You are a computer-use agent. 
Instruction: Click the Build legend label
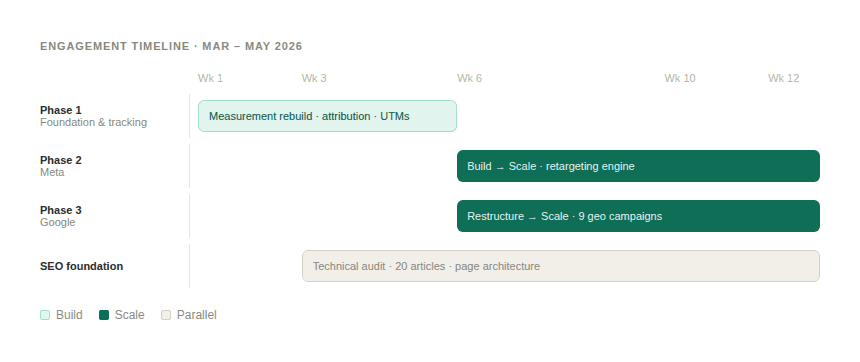pos(69,315)
